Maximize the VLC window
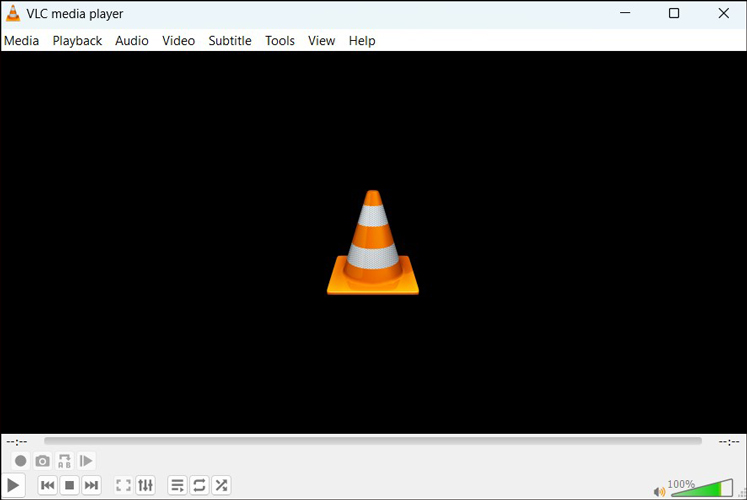The height and width of the screenshot is (500, 747). [674, 13]
